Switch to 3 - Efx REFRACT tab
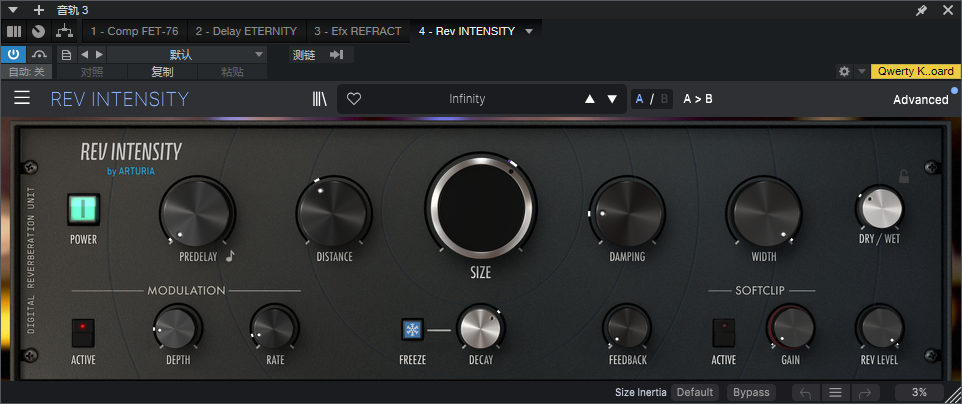This screenshot has height=404, width=962. tap(358, 31)
